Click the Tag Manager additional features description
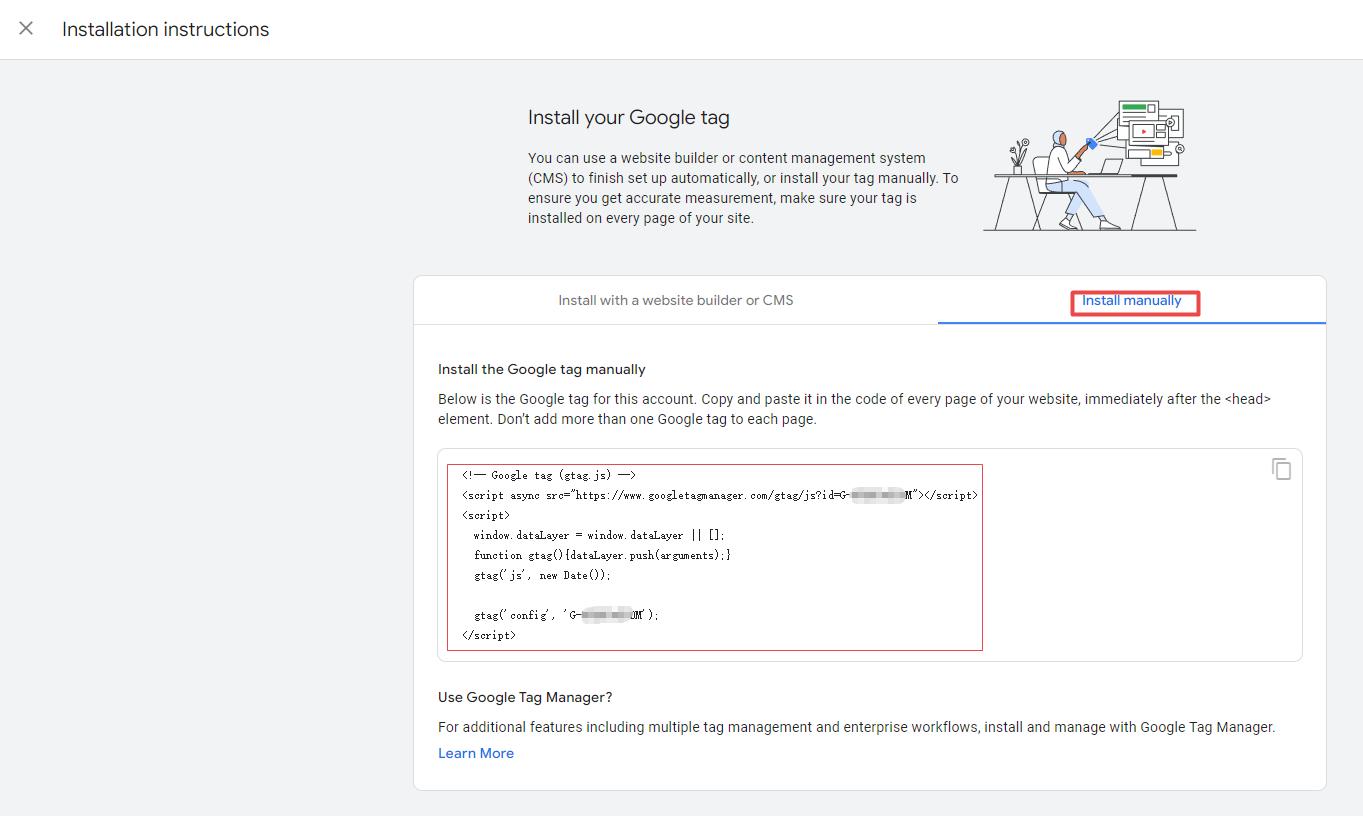1363x816 pixels. click(x=857, y=727)
